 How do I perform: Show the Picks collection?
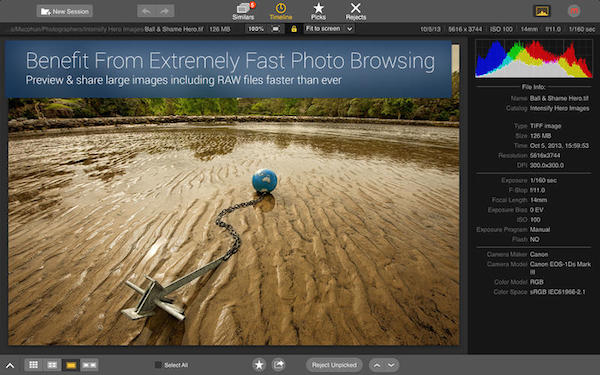pyautogui.click(x=318, y=11)
